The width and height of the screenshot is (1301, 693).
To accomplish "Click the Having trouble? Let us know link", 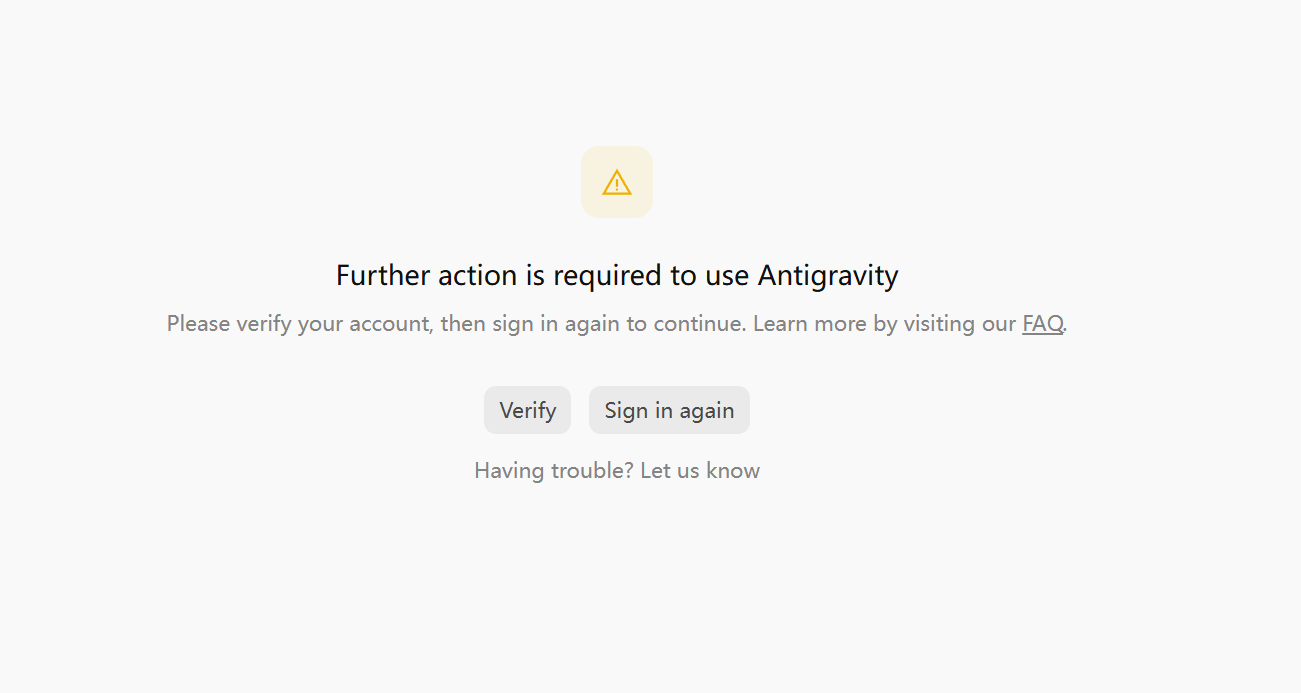I will tap(617, 470).
